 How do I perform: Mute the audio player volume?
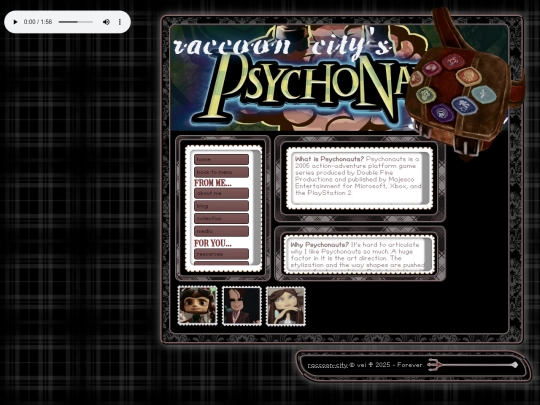pyautogui.click(x=106, y=22)
